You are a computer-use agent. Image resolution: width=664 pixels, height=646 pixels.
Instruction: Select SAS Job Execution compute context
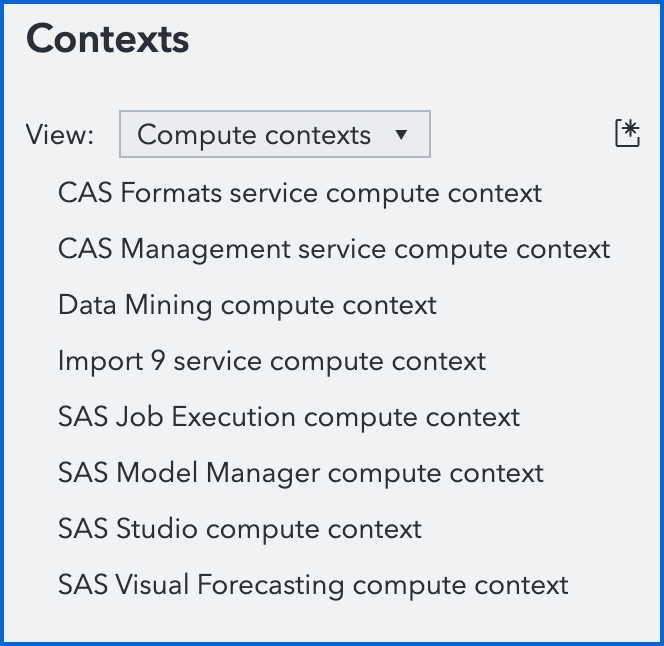[288, 417]
